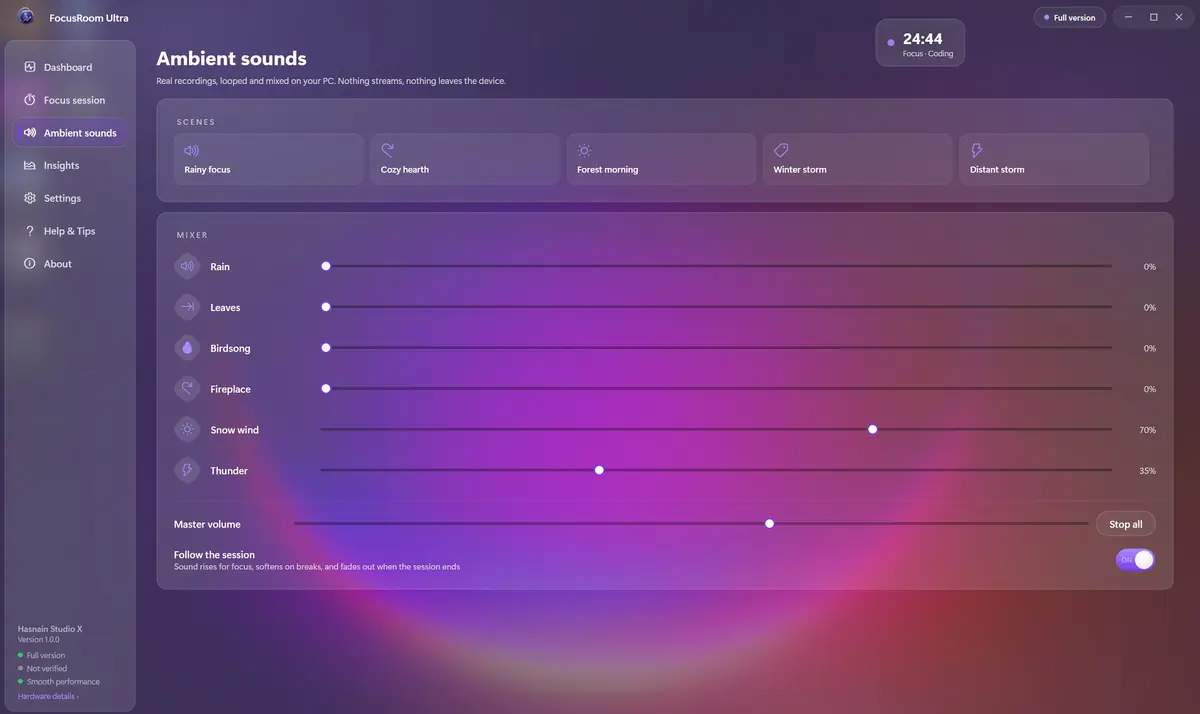The width and height of the screenshot is (1200, 714).
Task: Click the Snow wind sun icon in mixer
Action: [187, 430]
